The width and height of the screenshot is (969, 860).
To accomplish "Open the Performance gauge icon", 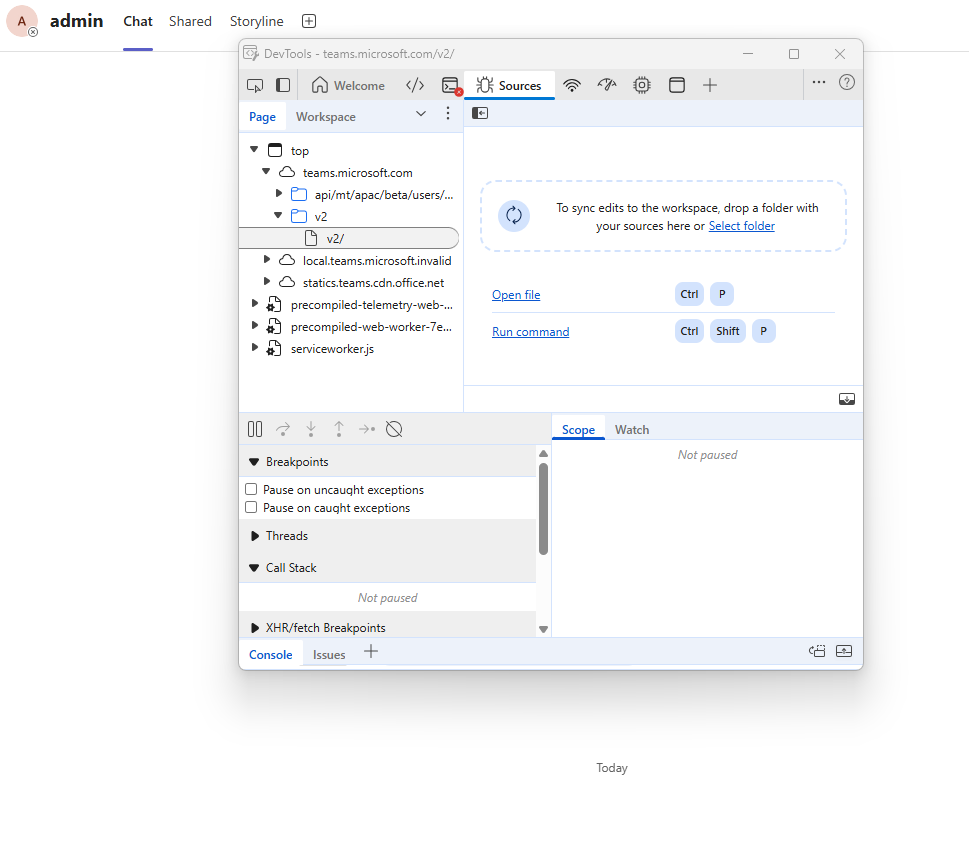I will [607, 85].
